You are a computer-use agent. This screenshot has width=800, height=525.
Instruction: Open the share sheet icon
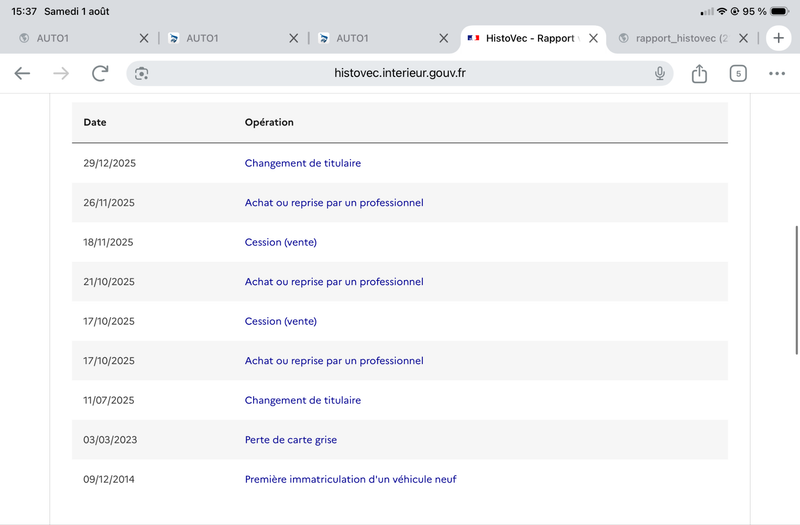tap(699, 73)
